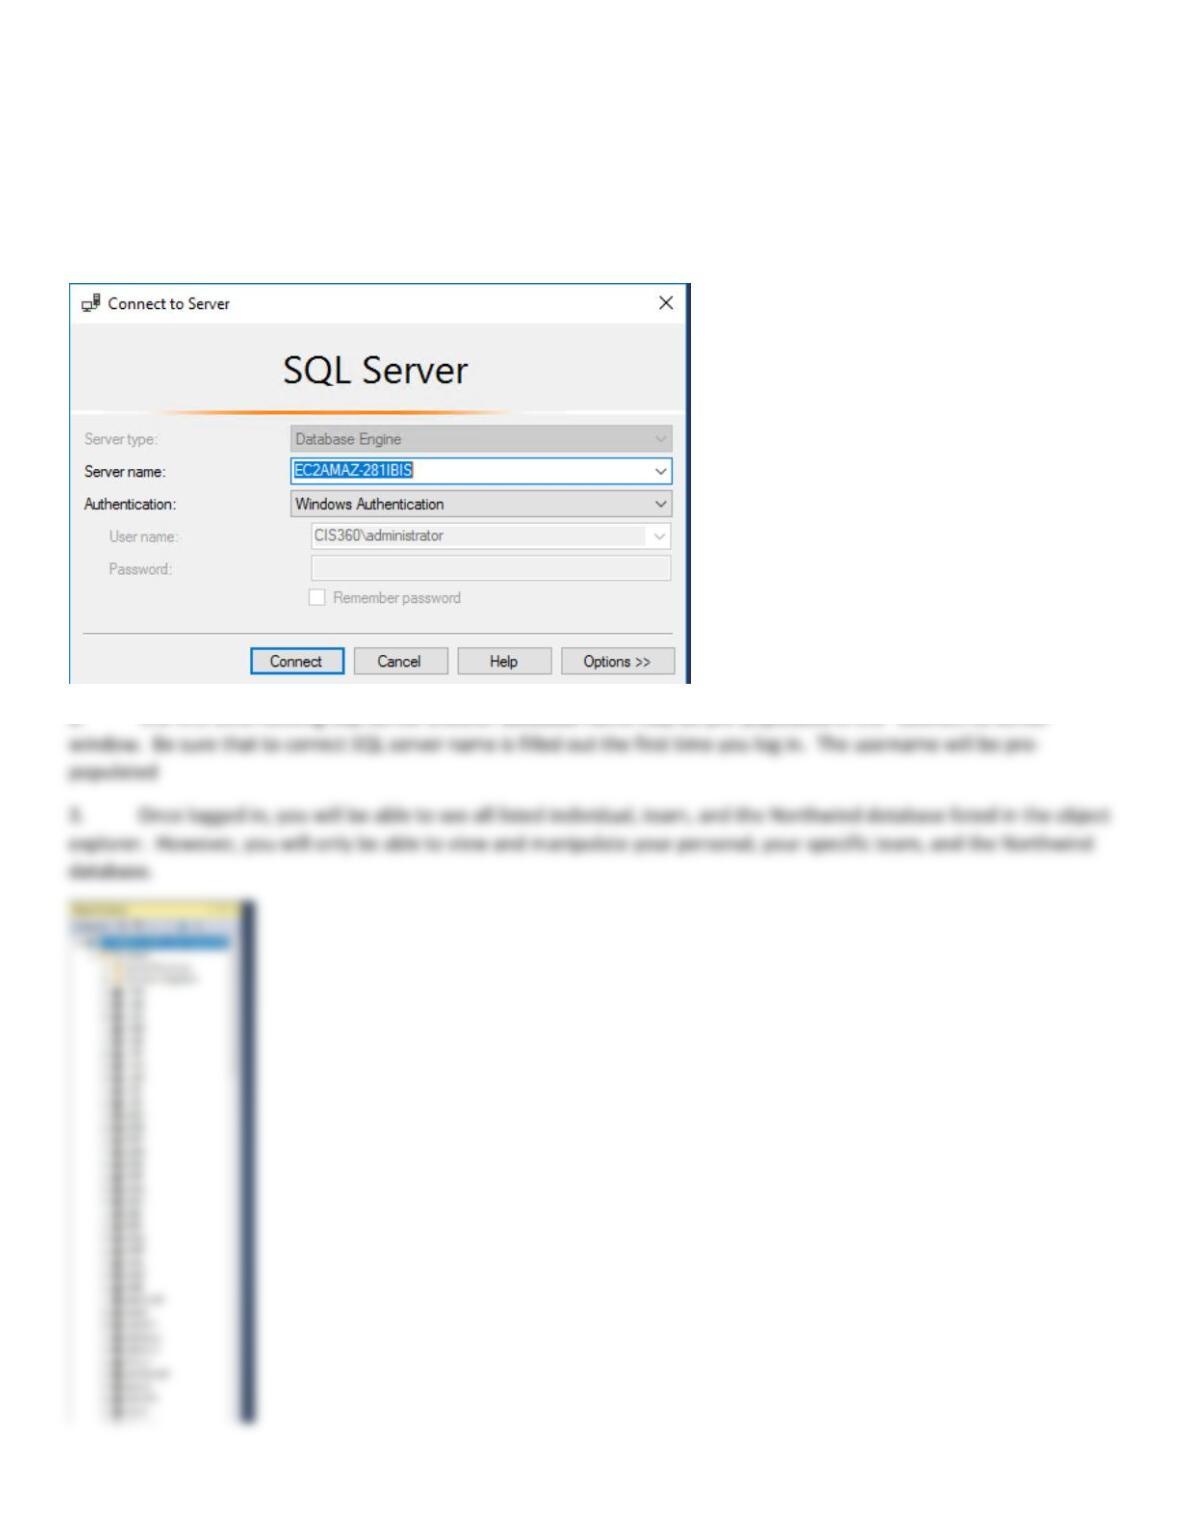Open the Server name dropdown arrow

(660, 471)
